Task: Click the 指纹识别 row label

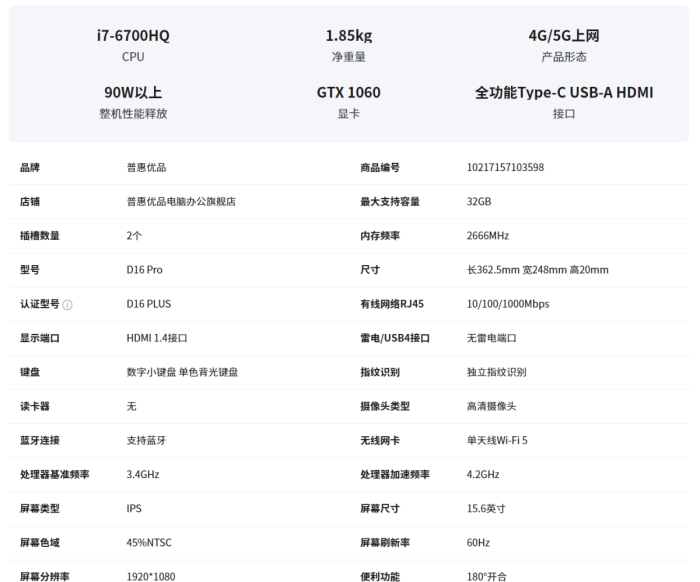Action: [380, 372]
